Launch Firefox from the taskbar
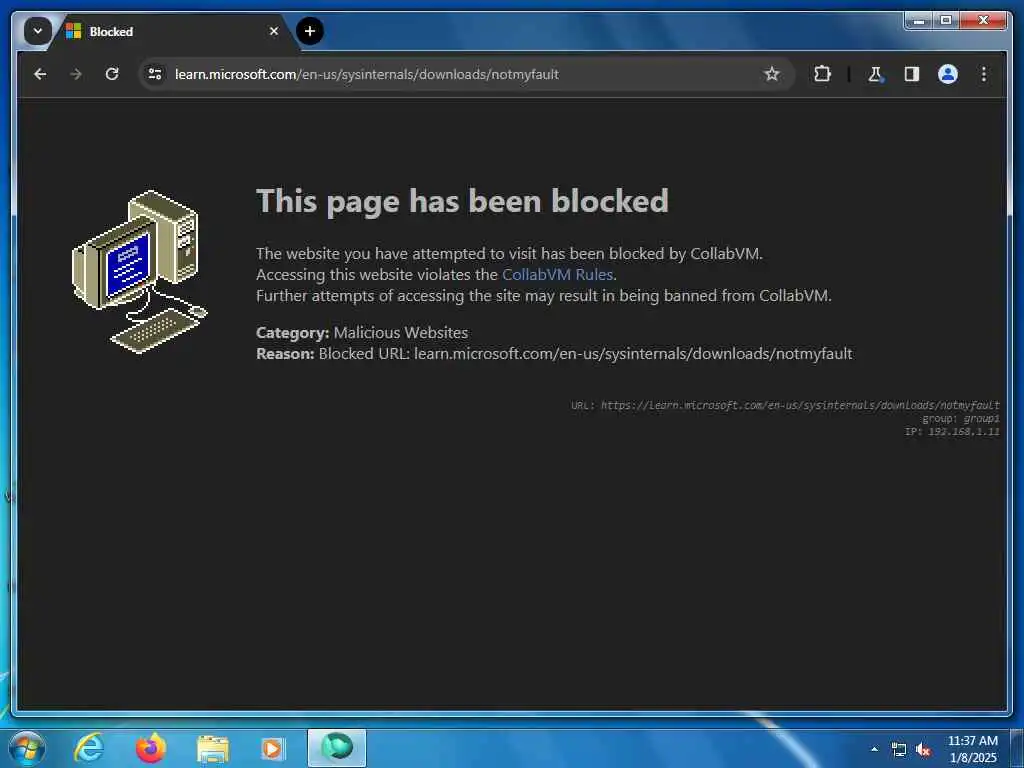Screen dimensions: 1024x768 pyautogui.click(x=150, y=748)
